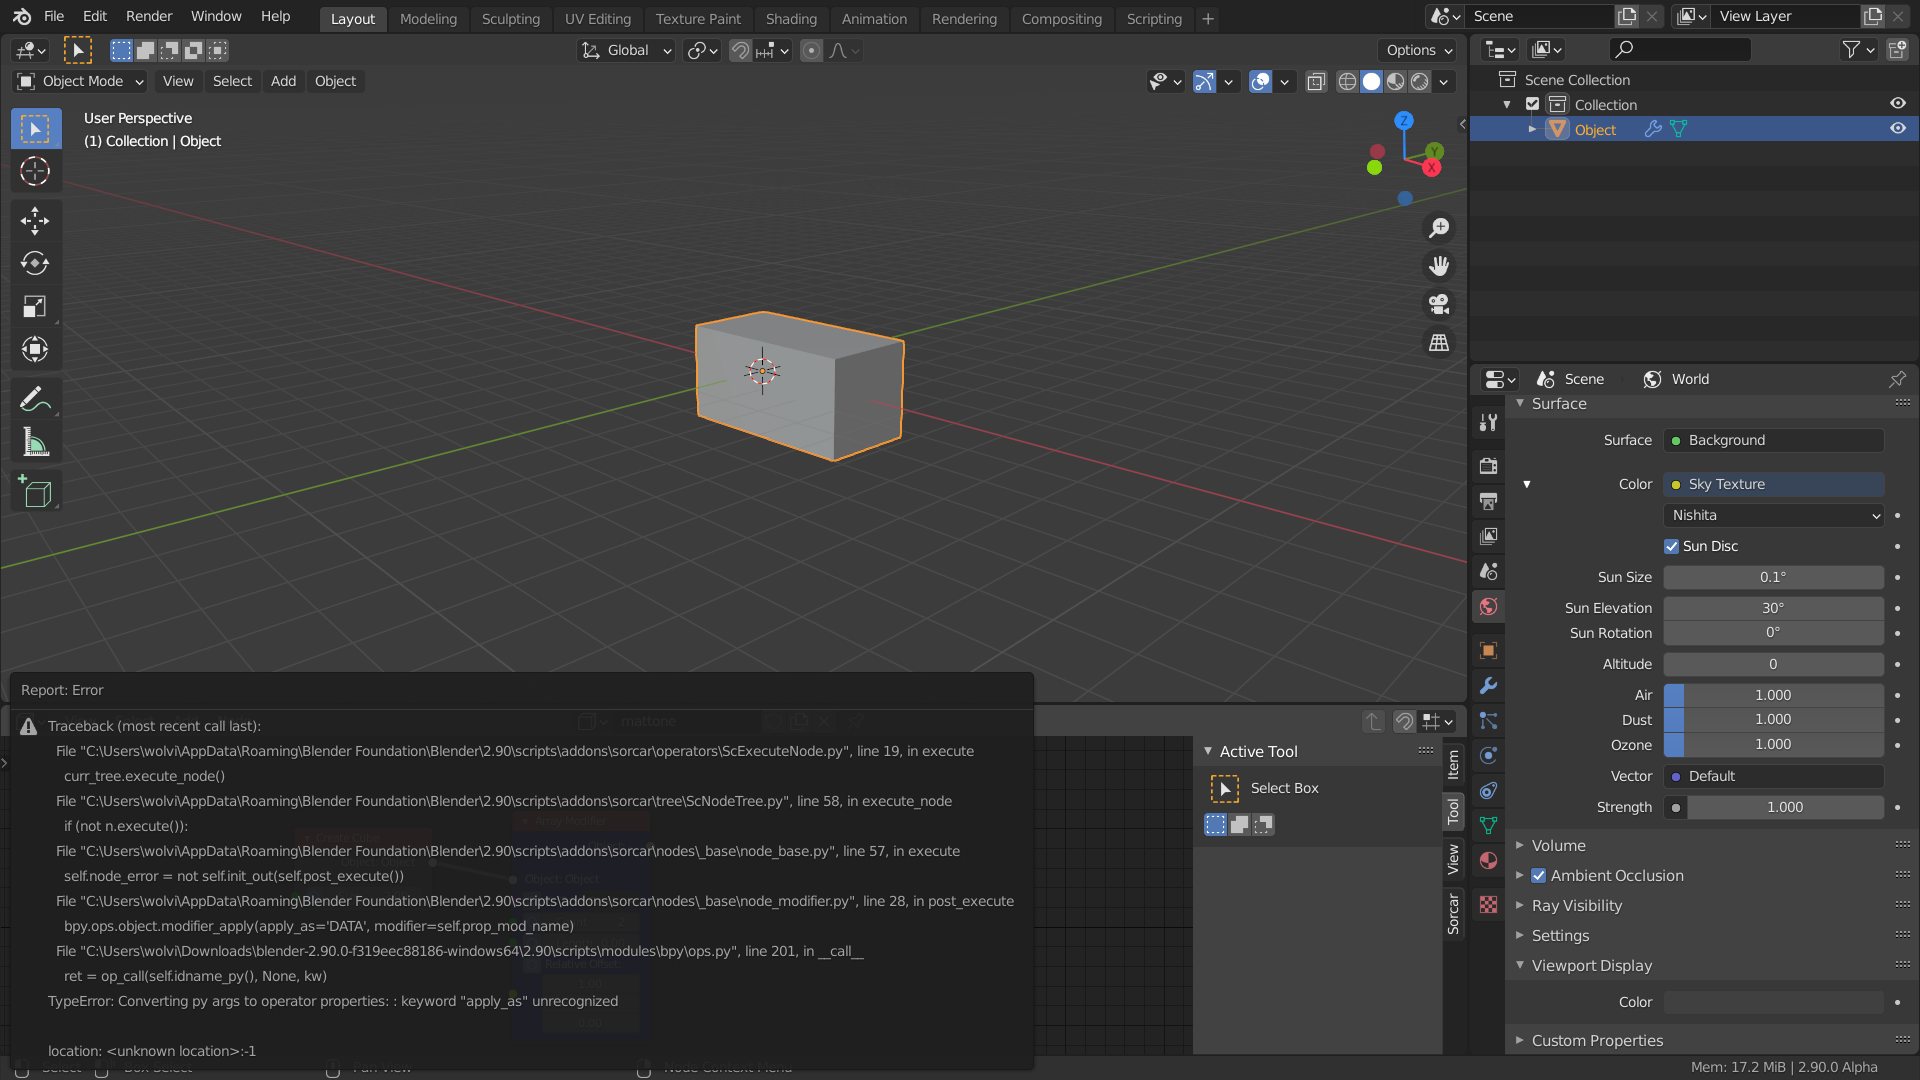Open the Nishita sky model dropdown
The height and width of the screenshot is (1080, 1920).
1773,515
